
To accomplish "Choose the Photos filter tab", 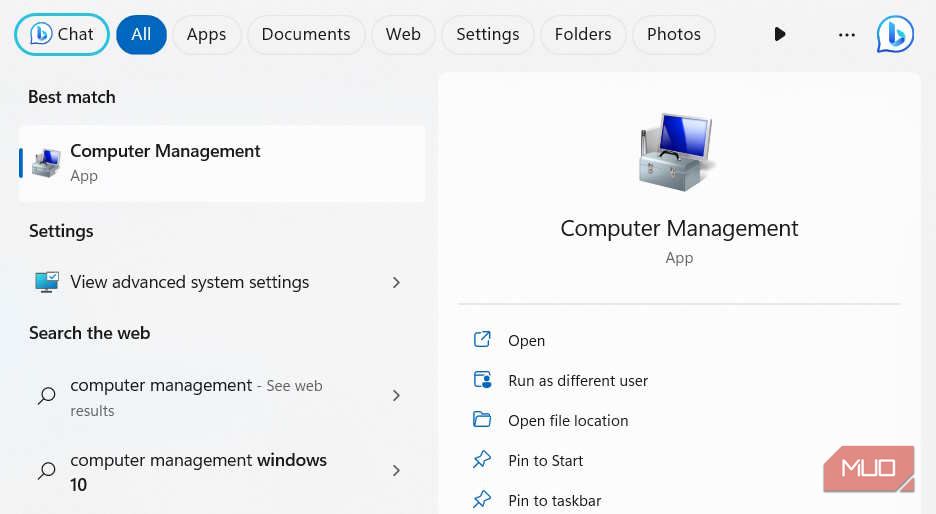I will click(673, 34).
